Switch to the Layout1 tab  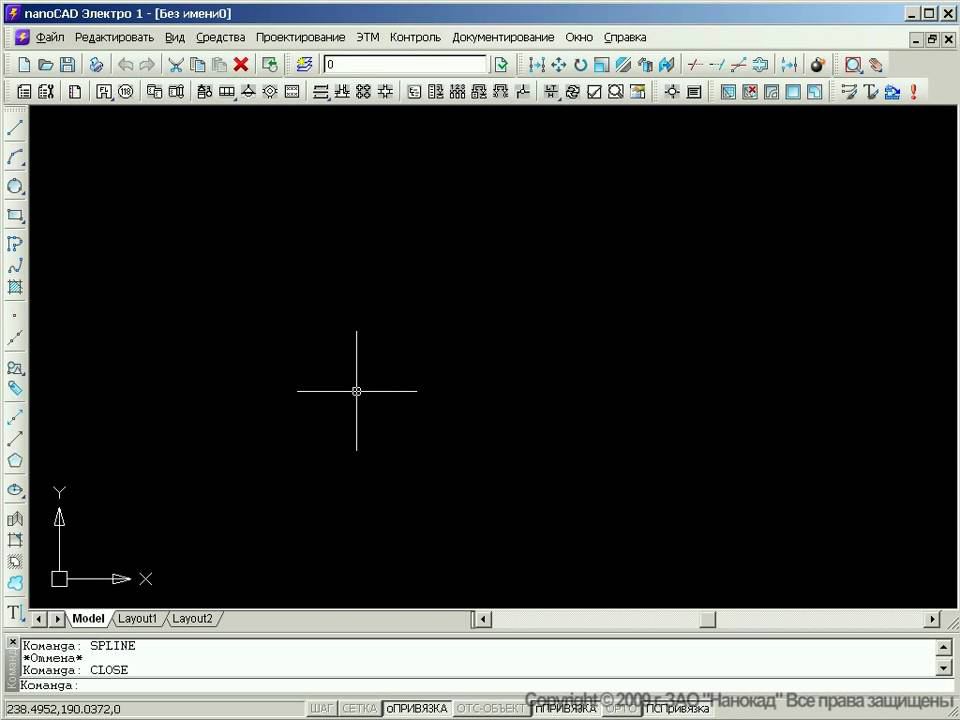[x=137, y=618]
